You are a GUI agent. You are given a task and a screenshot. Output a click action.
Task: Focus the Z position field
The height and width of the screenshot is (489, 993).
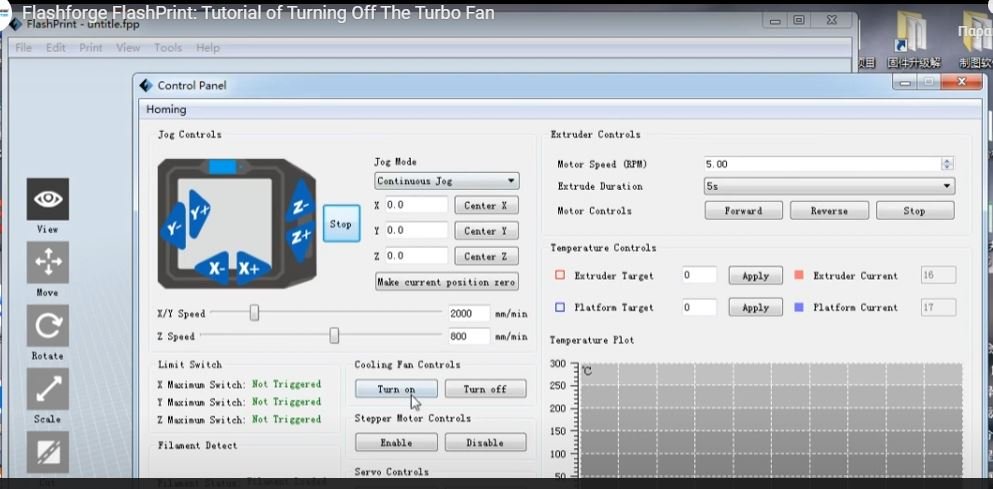416,256
